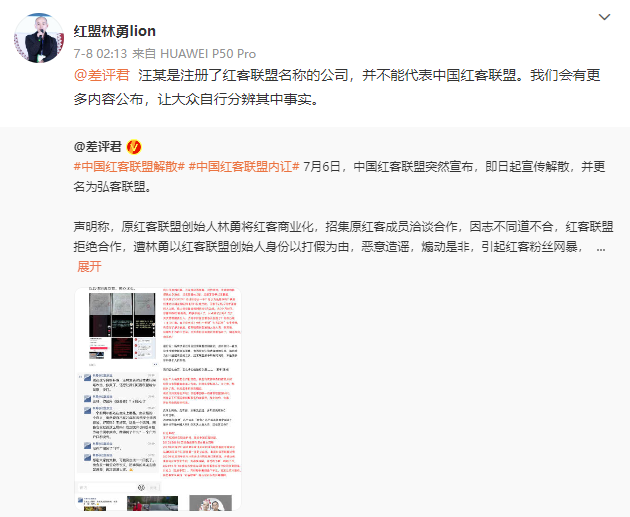Image resolution: width=630 pixels, height=517 pixels.
Task: View photo grid in attached image
Action: coord(122,326)
